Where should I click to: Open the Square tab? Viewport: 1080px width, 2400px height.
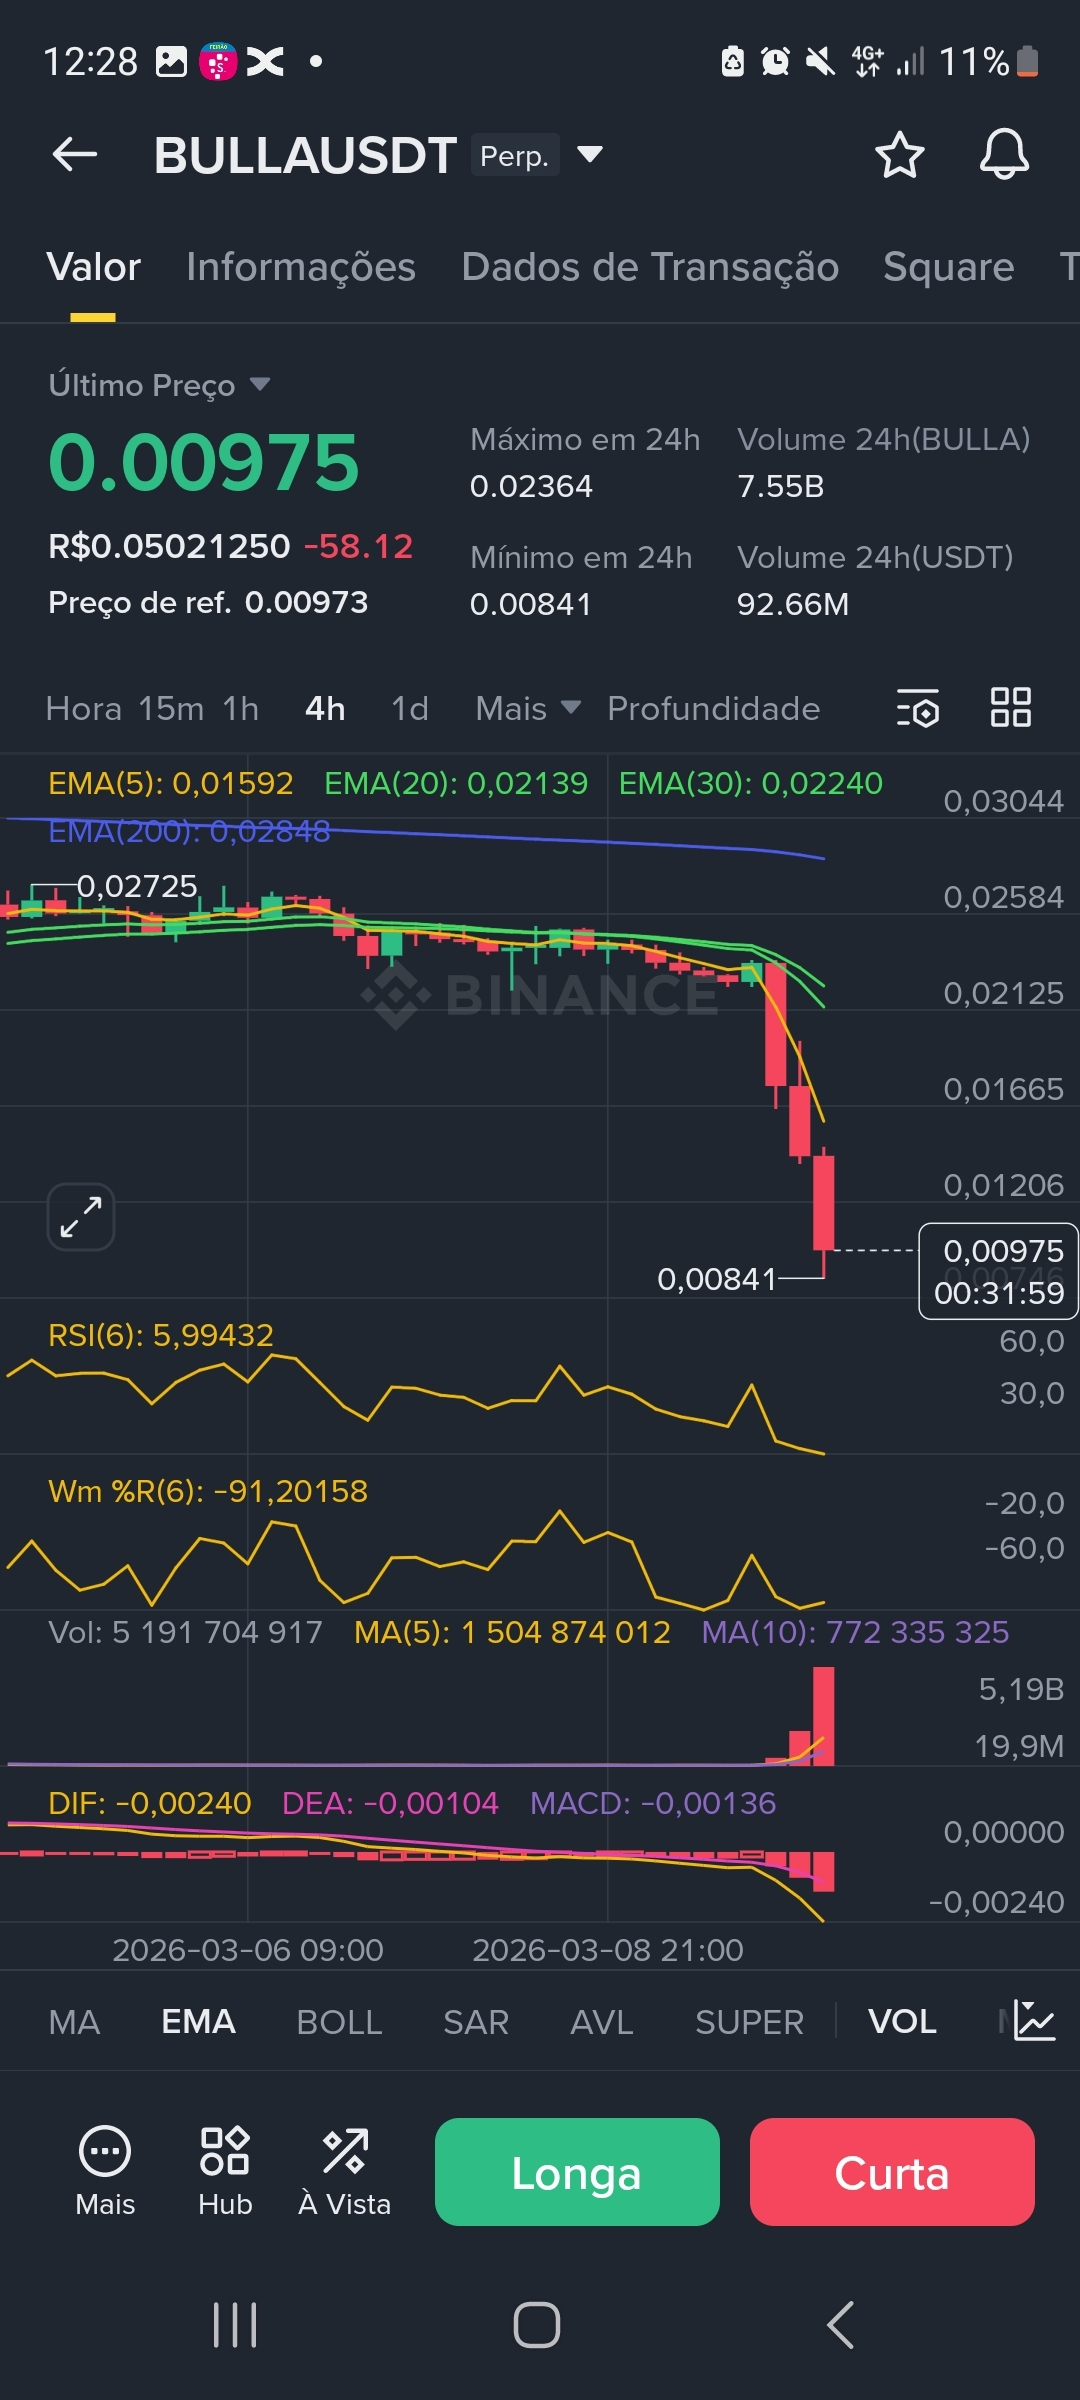coord(949,267)
